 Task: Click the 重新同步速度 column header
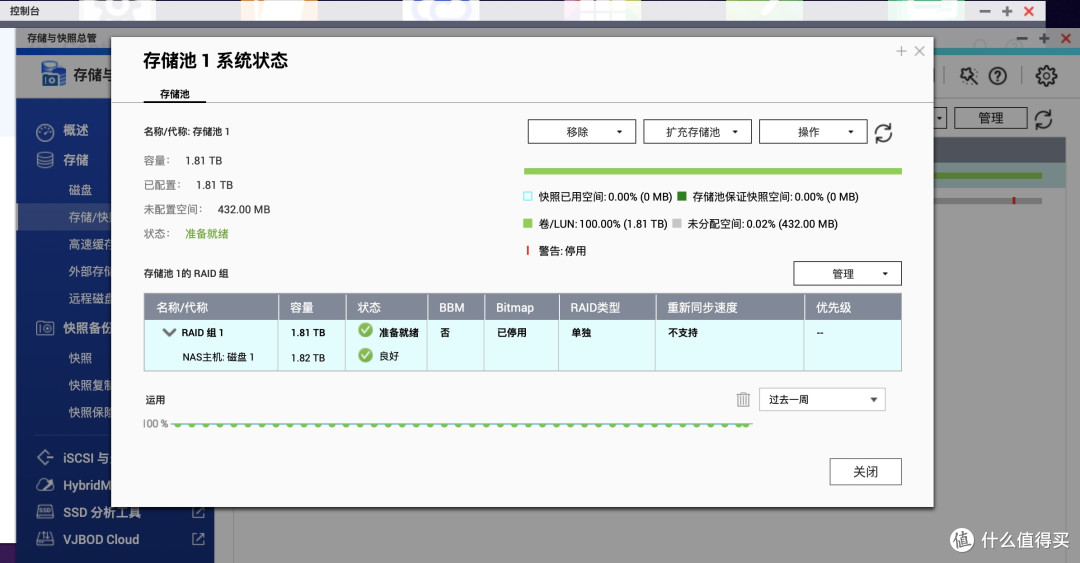(729, 307)
